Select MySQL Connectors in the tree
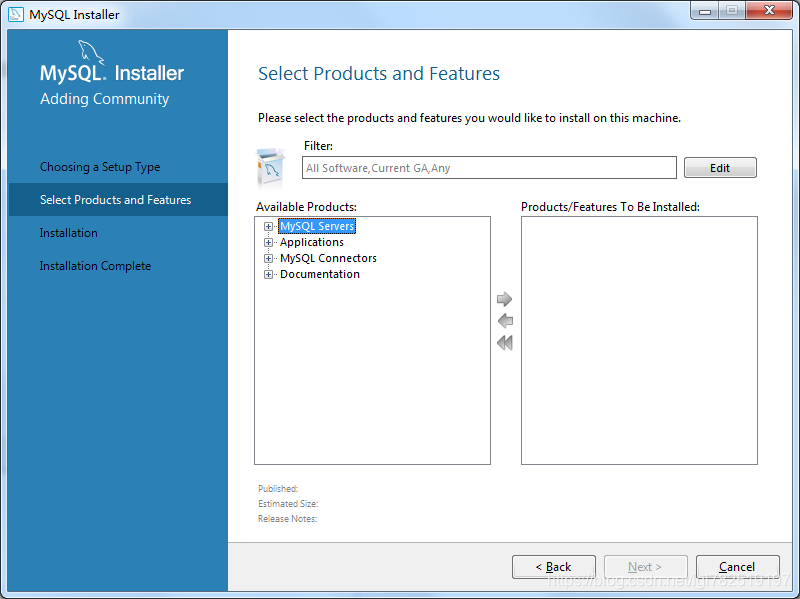This screenshot has width=800, height=599. 328,258
